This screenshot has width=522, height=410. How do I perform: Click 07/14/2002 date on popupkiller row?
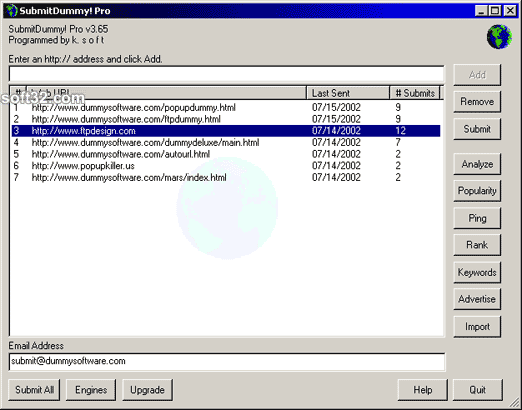click(336, 166)
